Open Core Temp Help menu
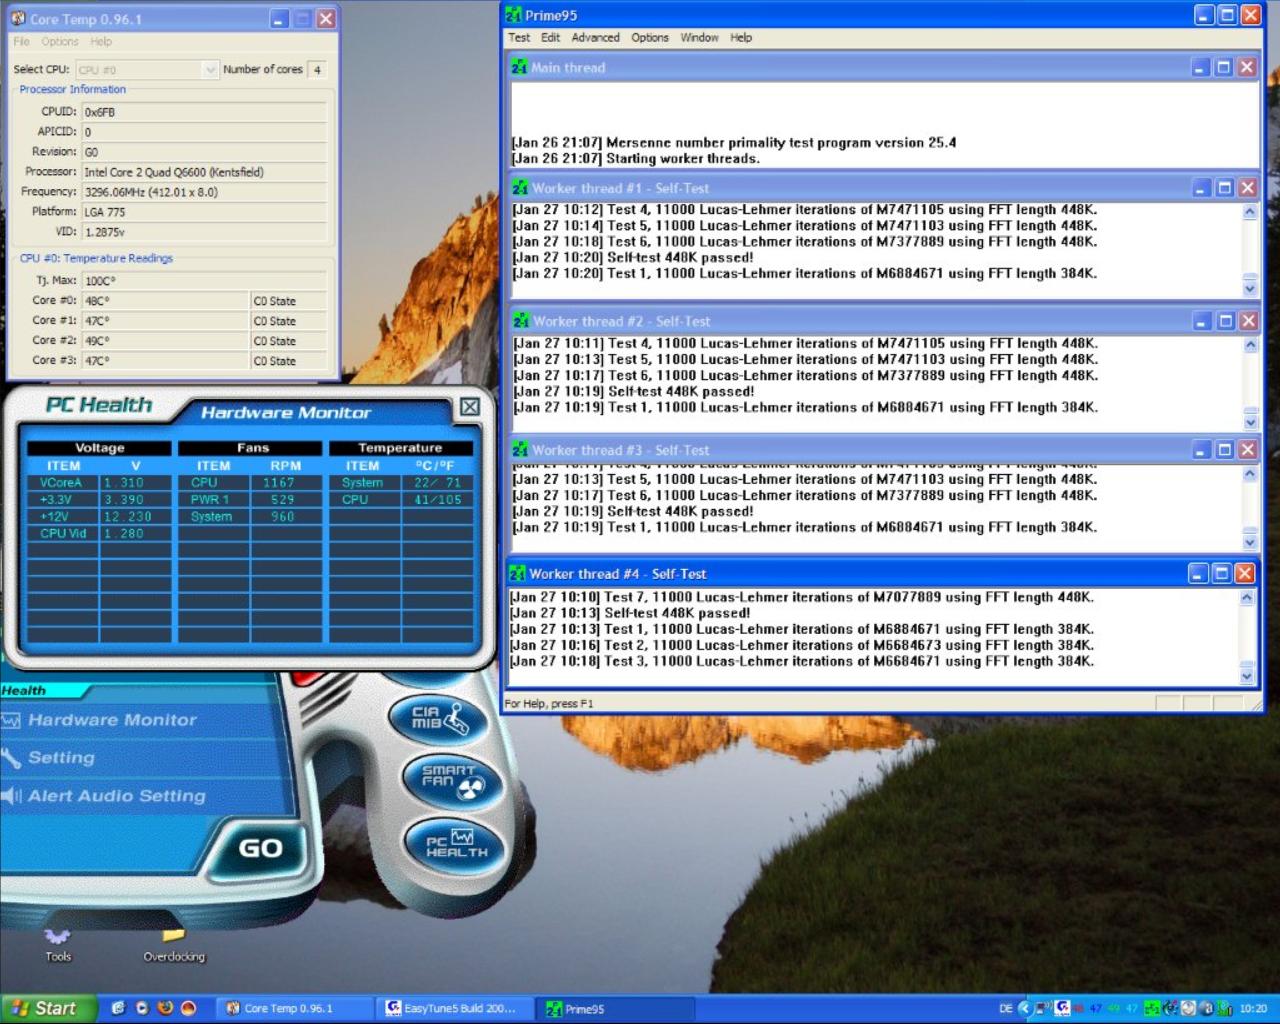Image resolution: width=1280 pixels, height=1024 pixels. (101, 42)
